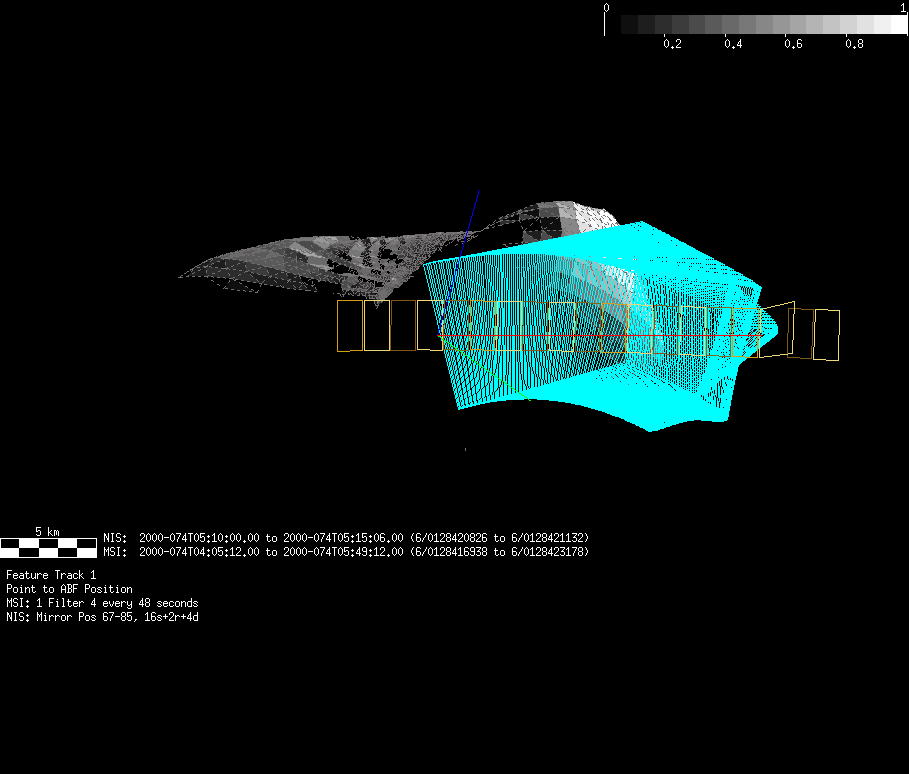Select the leftmost orange MSI frame outline
The width and height of the screenshot is (909, 774).
pyautogui.click(x=349, y=326)
